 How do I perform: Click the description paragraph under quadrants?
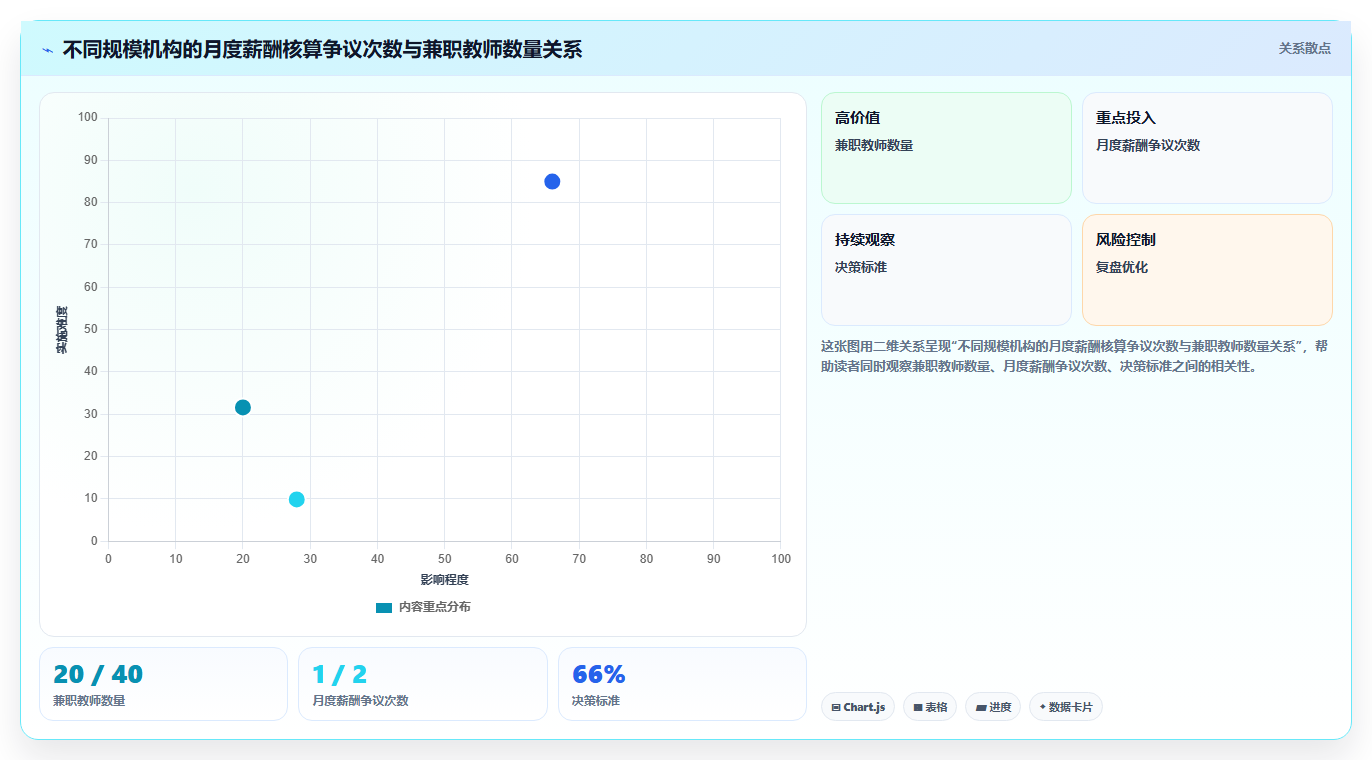click(x=1076, y=356)
